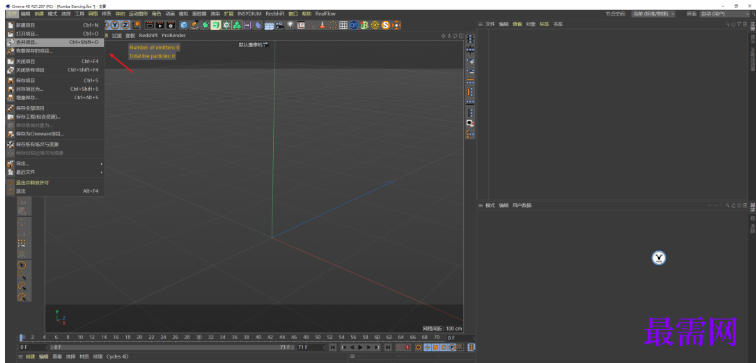Image resolution: width=756 pixels, height=363 pixels.
Task: Step to the next frame
Action: (369, 347)
